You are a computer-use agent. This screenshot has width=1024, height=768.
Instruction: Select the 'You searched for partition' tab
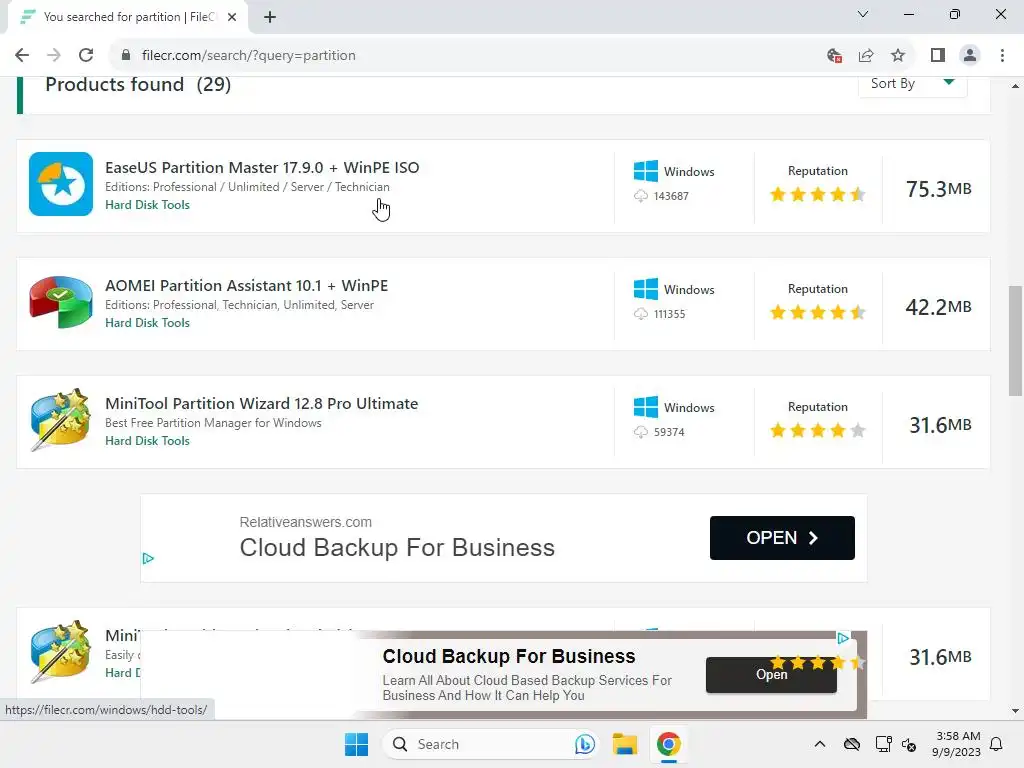[x=128, y=17]
